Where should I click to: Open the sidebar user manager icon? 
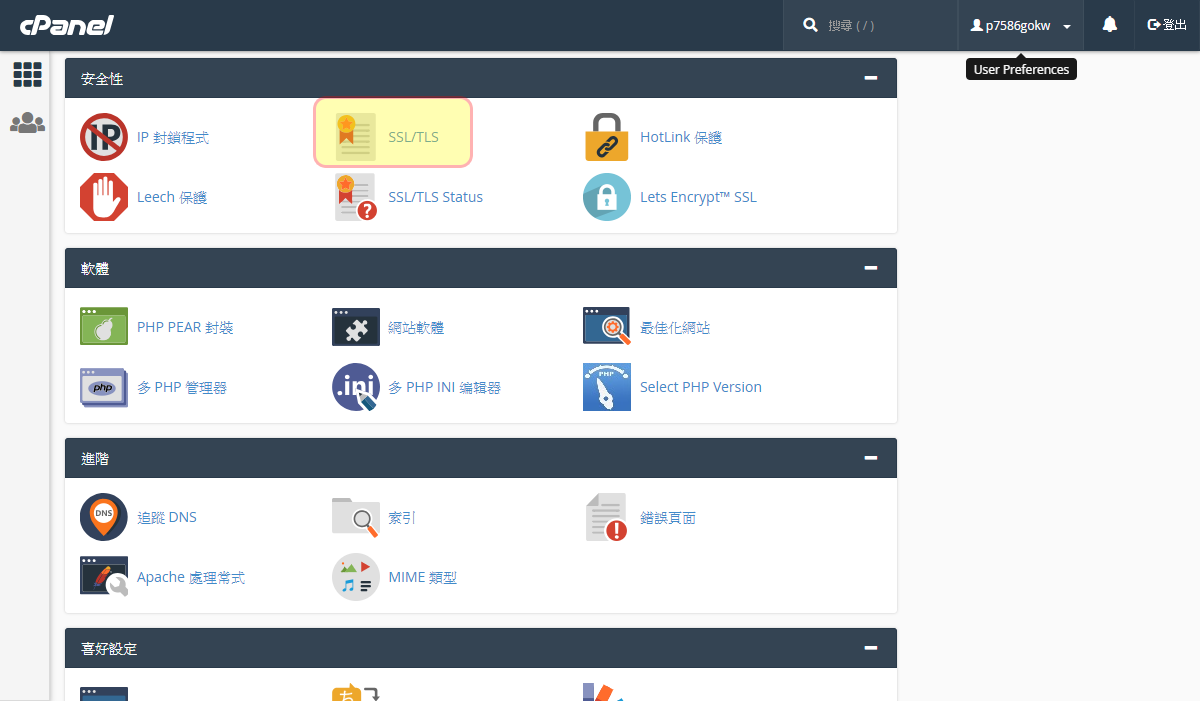point(27,123)
